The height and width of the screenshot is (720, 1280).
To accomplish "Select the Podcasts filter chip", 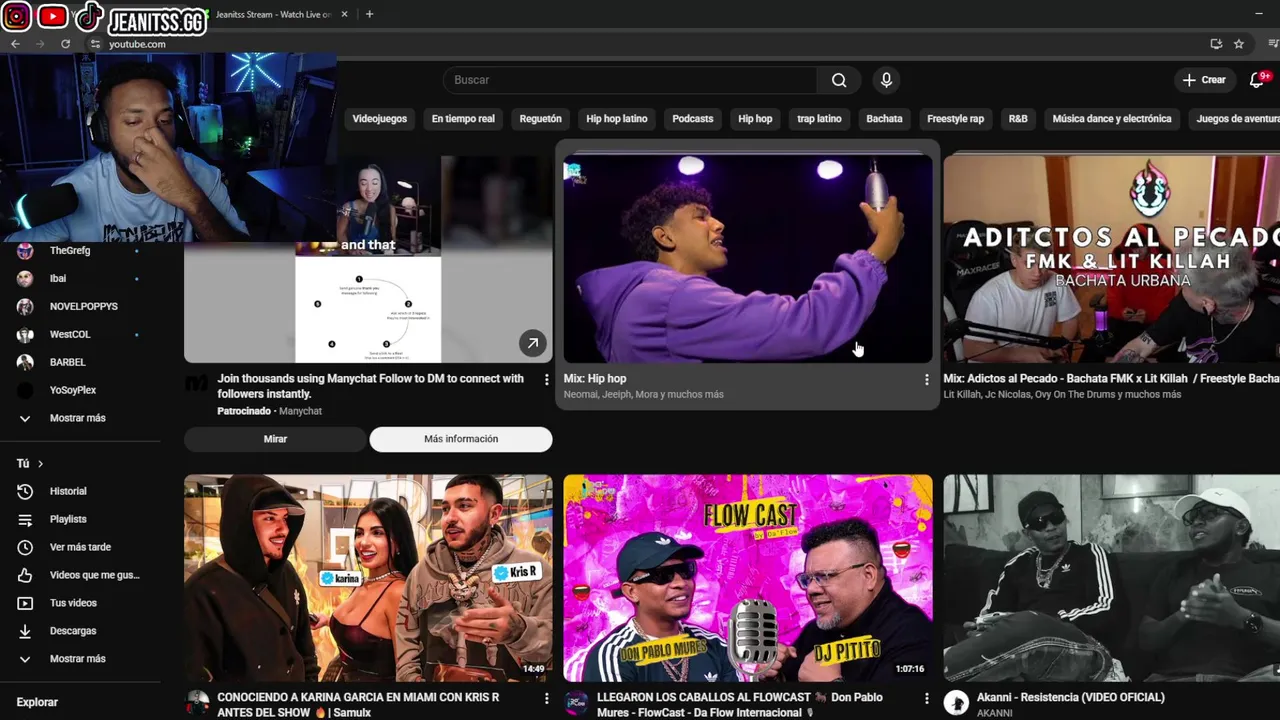I will click(693, 119).
